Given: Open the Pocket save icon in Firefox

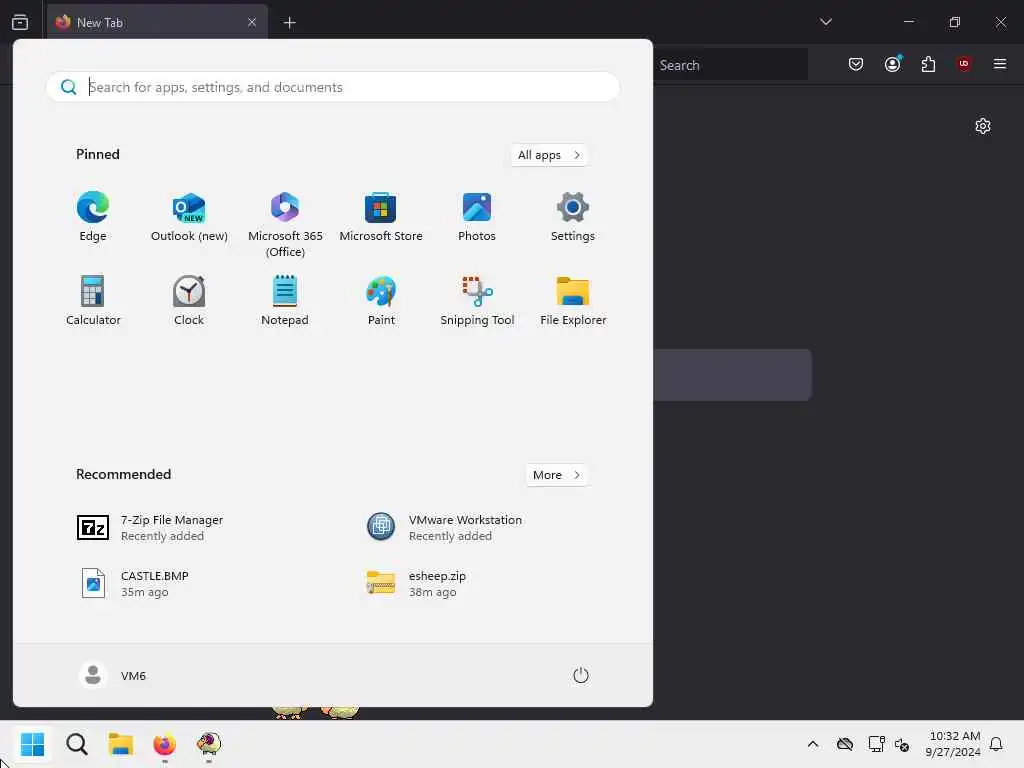Looking at the screenshot, I should click(x=856, y=64).
